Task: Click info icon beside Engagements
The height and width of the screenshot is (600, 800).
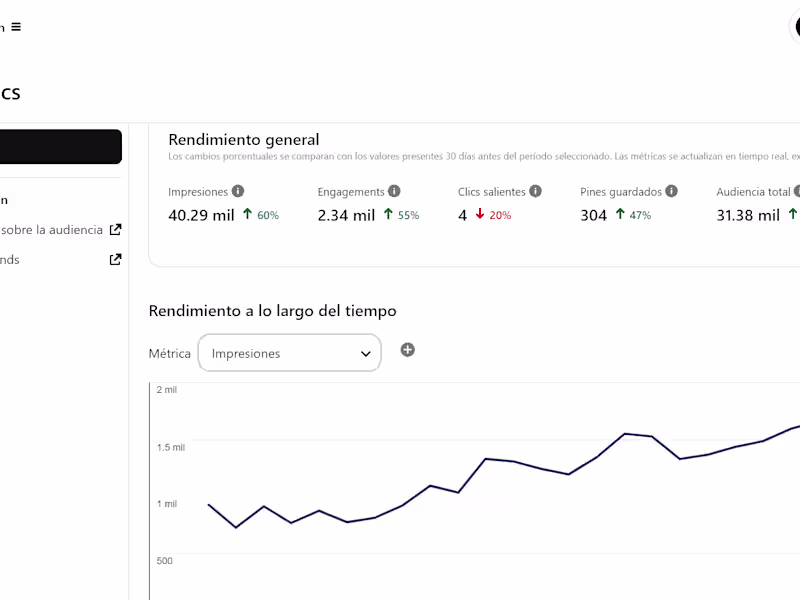Action: [394, 191]
